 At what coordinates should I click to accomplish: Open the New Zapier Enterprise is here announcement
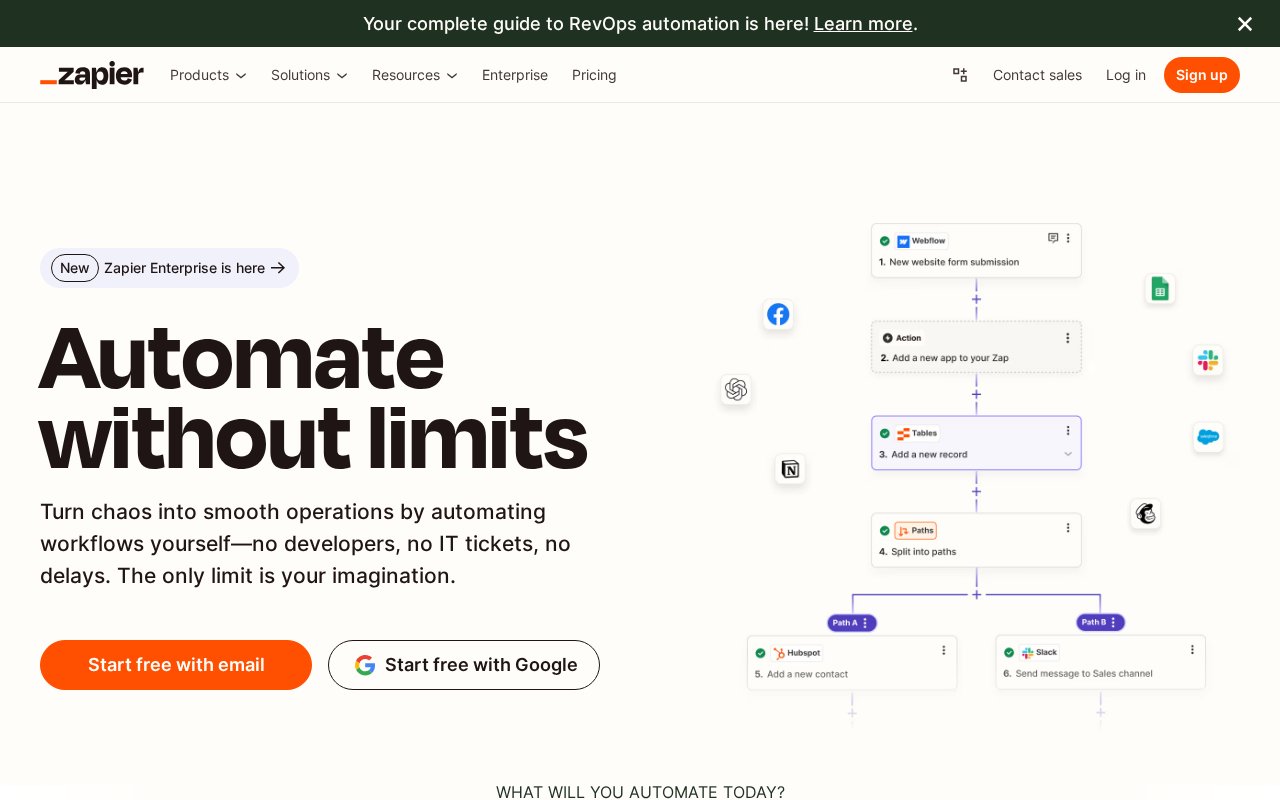[x=169, y=268]
